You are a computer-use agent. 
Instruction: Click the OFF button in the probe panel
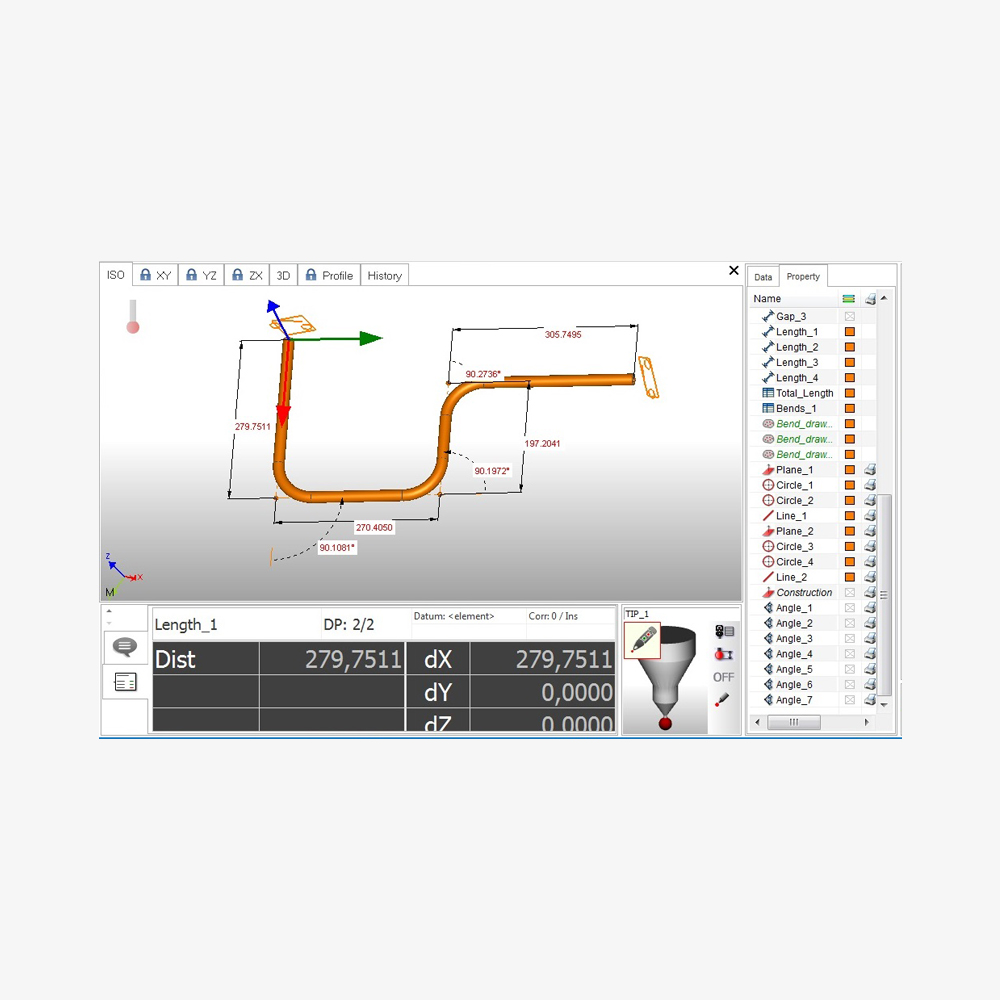(x=723, y=677)
